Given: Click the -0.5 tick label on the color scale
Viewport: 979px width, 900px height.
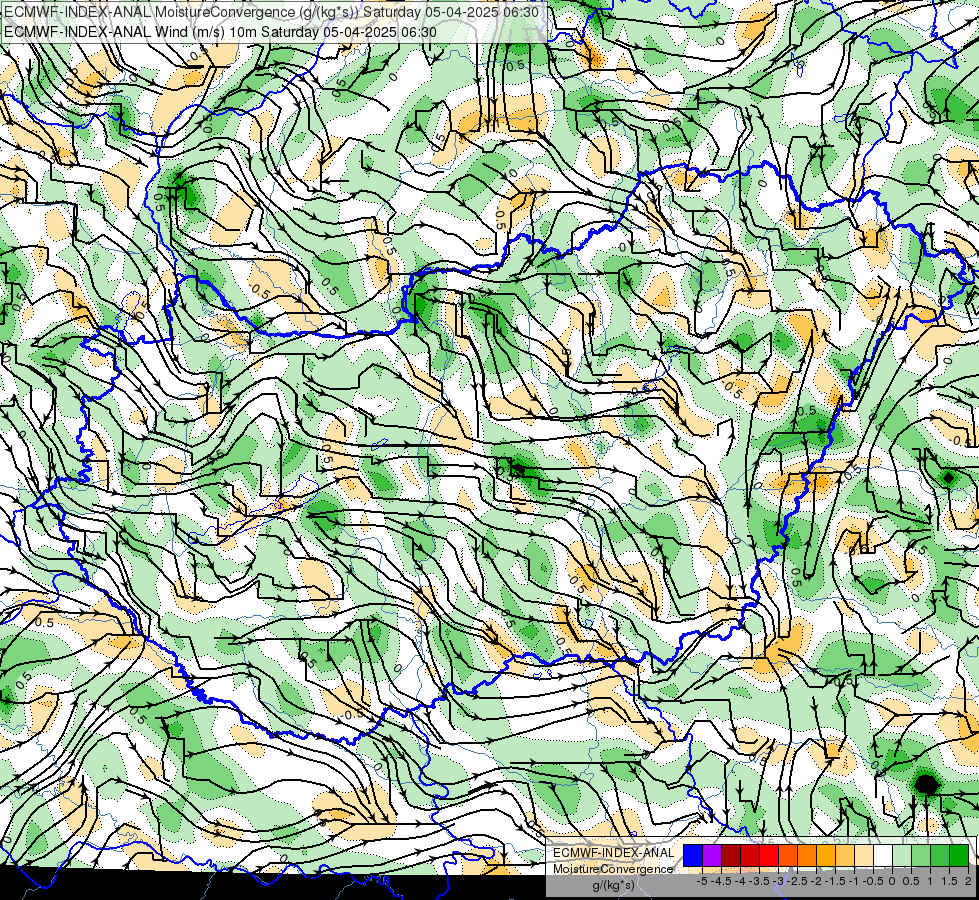Looking at the screenshot, I should click(873, 881).
